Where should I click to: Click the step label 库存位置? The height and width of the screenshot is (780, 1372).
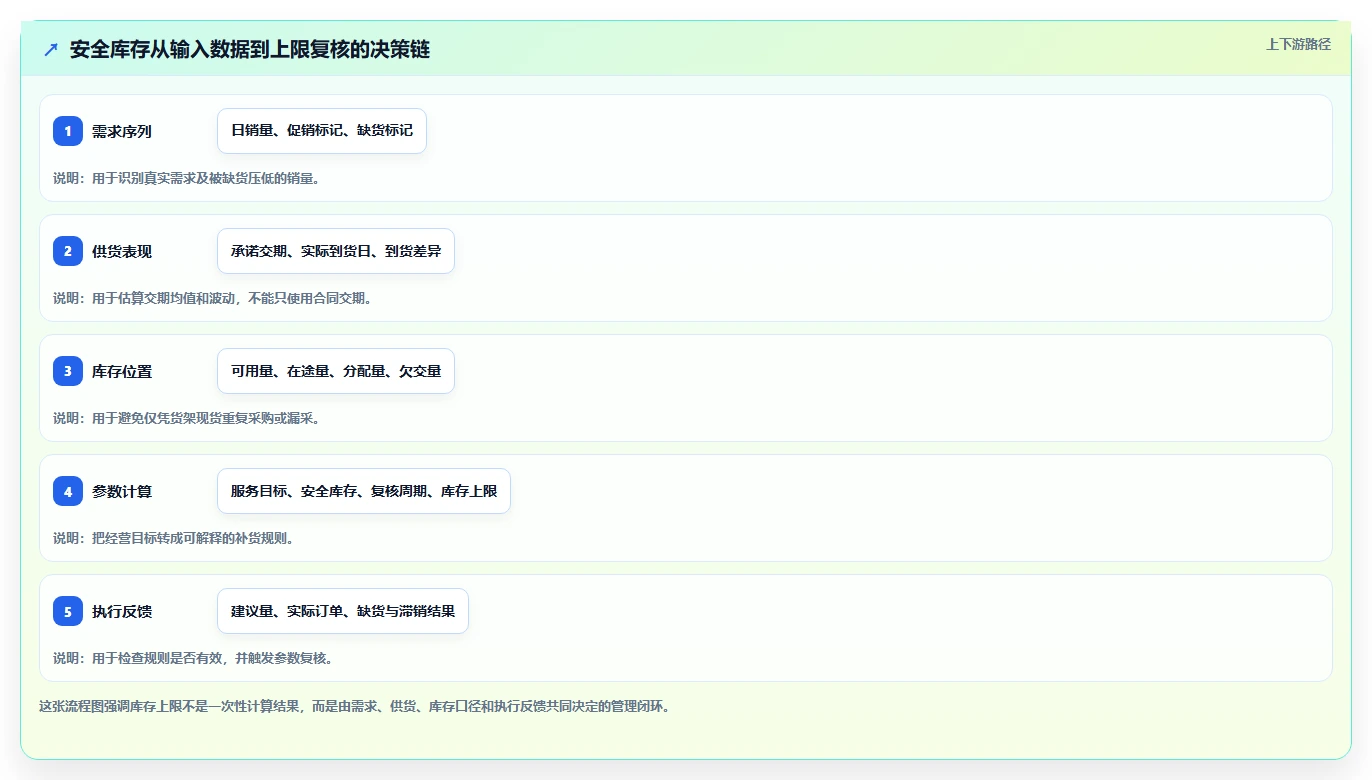pyautogui.click(x=122, y=371)
